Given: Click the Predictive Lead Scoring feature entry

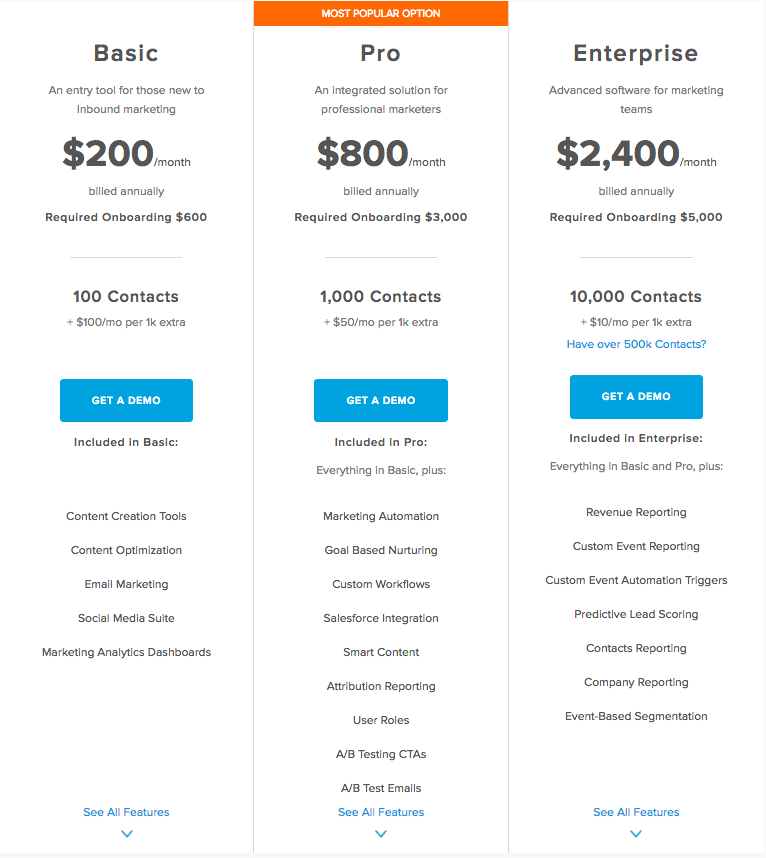Looking at the screenshot, I should click(636, 614).
